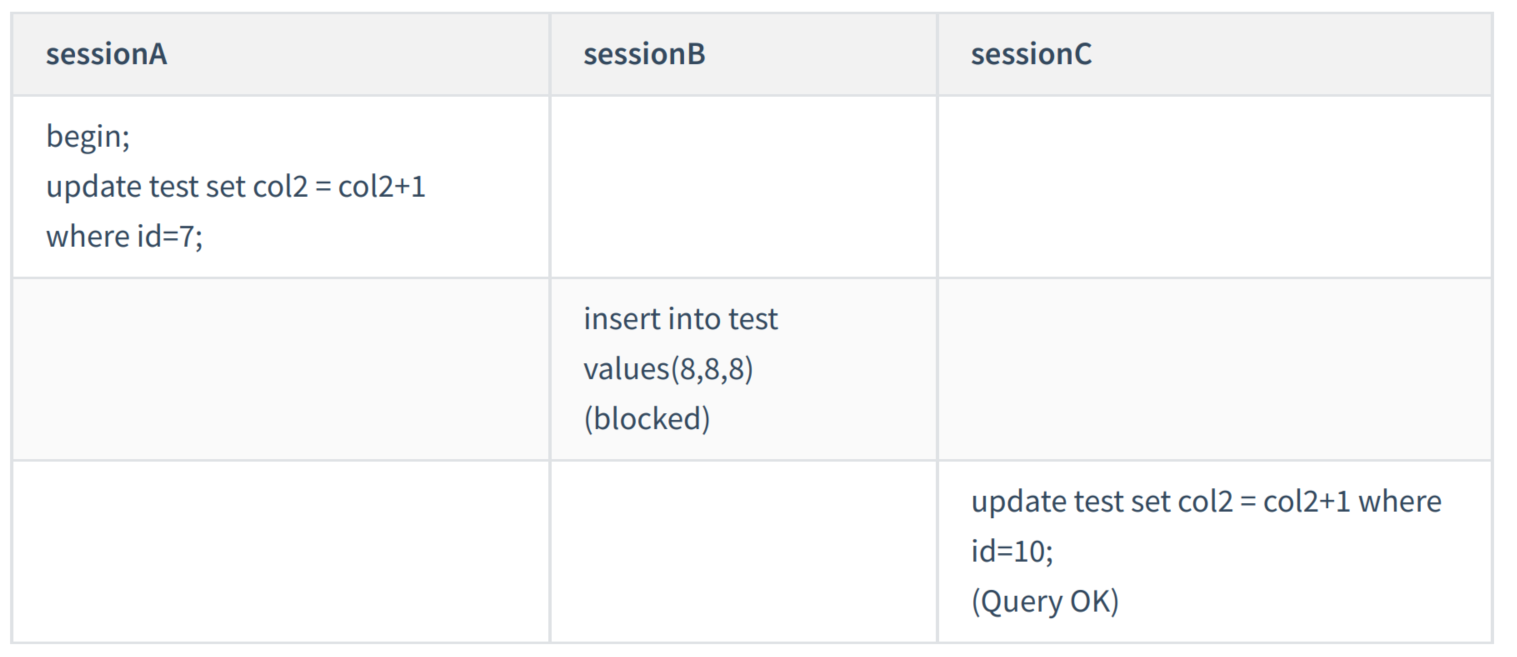This screenshot has height=657, width=1517.
Task: Click the sessionA column header
Action: point(106,54)
